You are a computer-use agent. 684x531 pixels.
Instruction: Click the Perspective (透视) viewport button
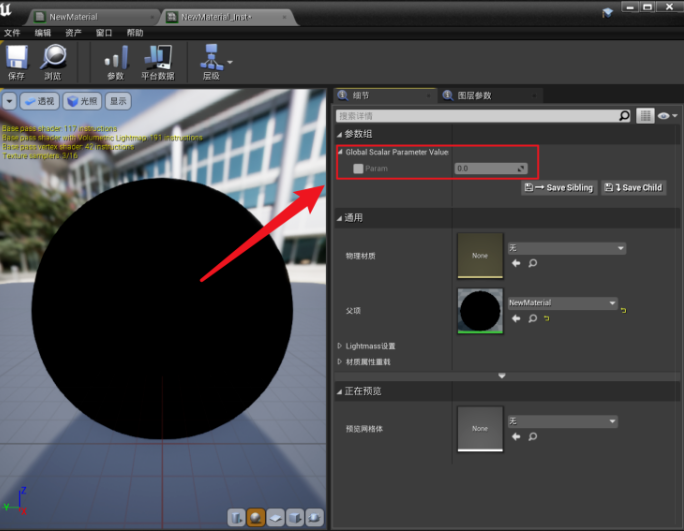[40, 101]
